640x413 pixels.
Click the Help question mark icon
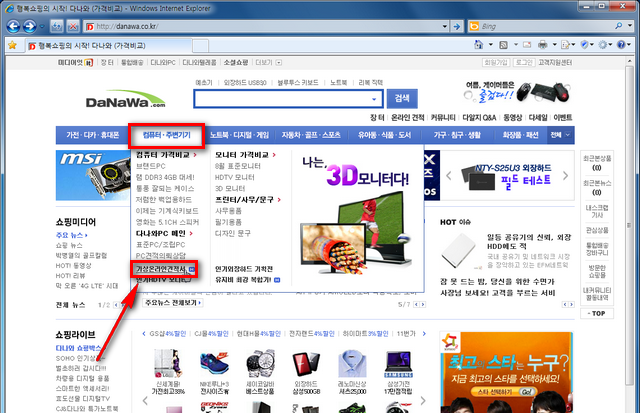click(621, 44)
